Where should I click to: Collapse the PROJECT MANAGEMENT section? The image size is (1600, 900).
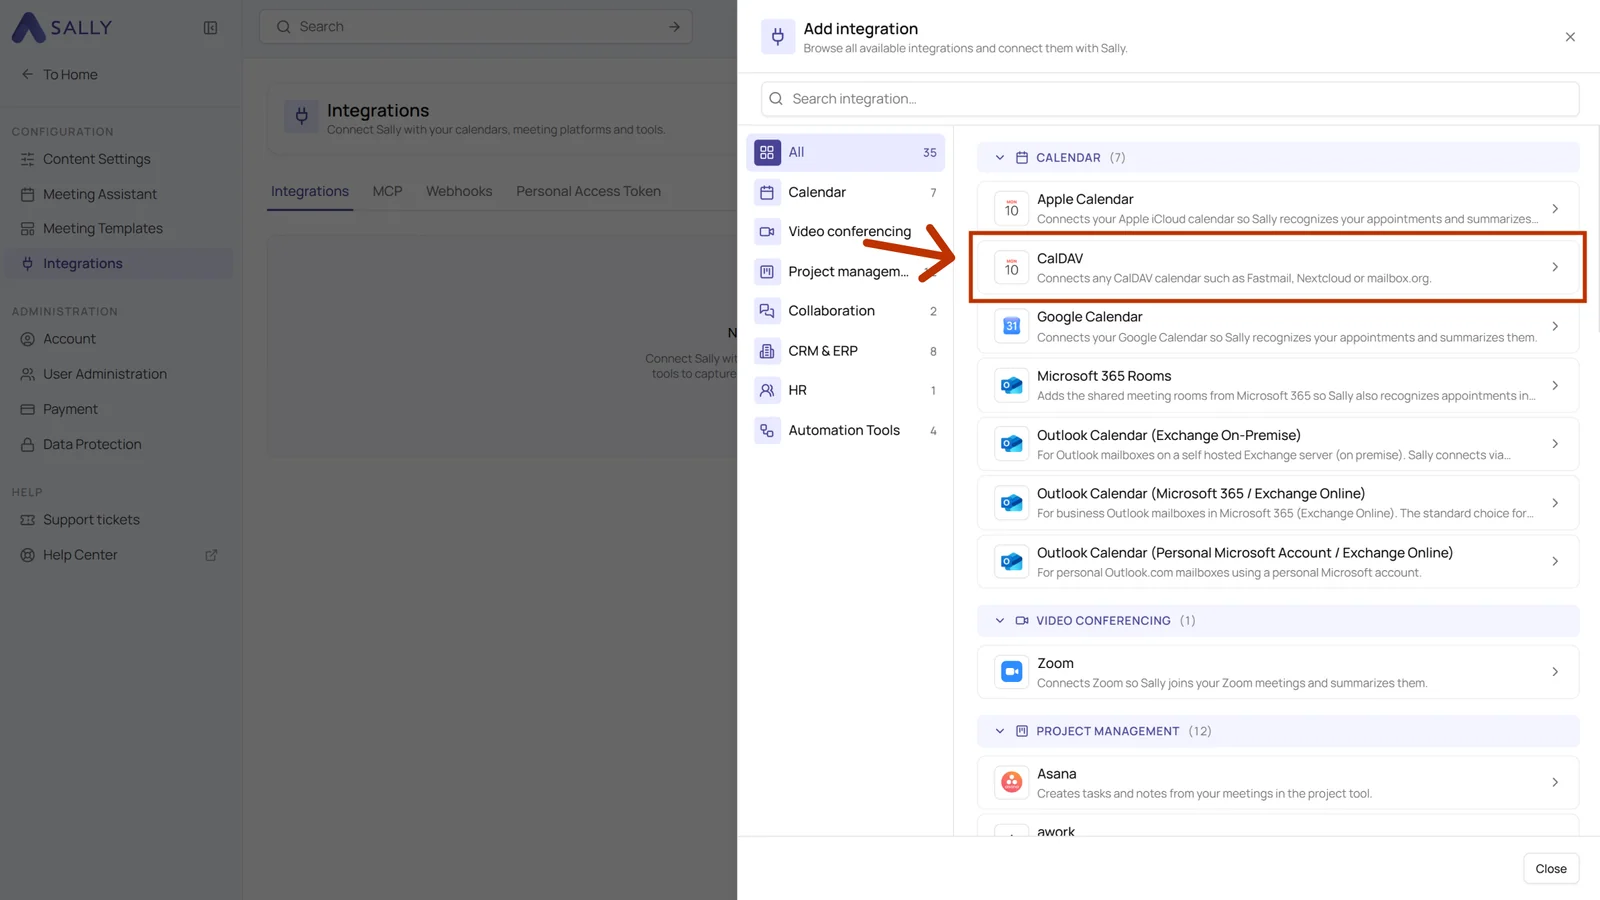click(x=999, y=731)
